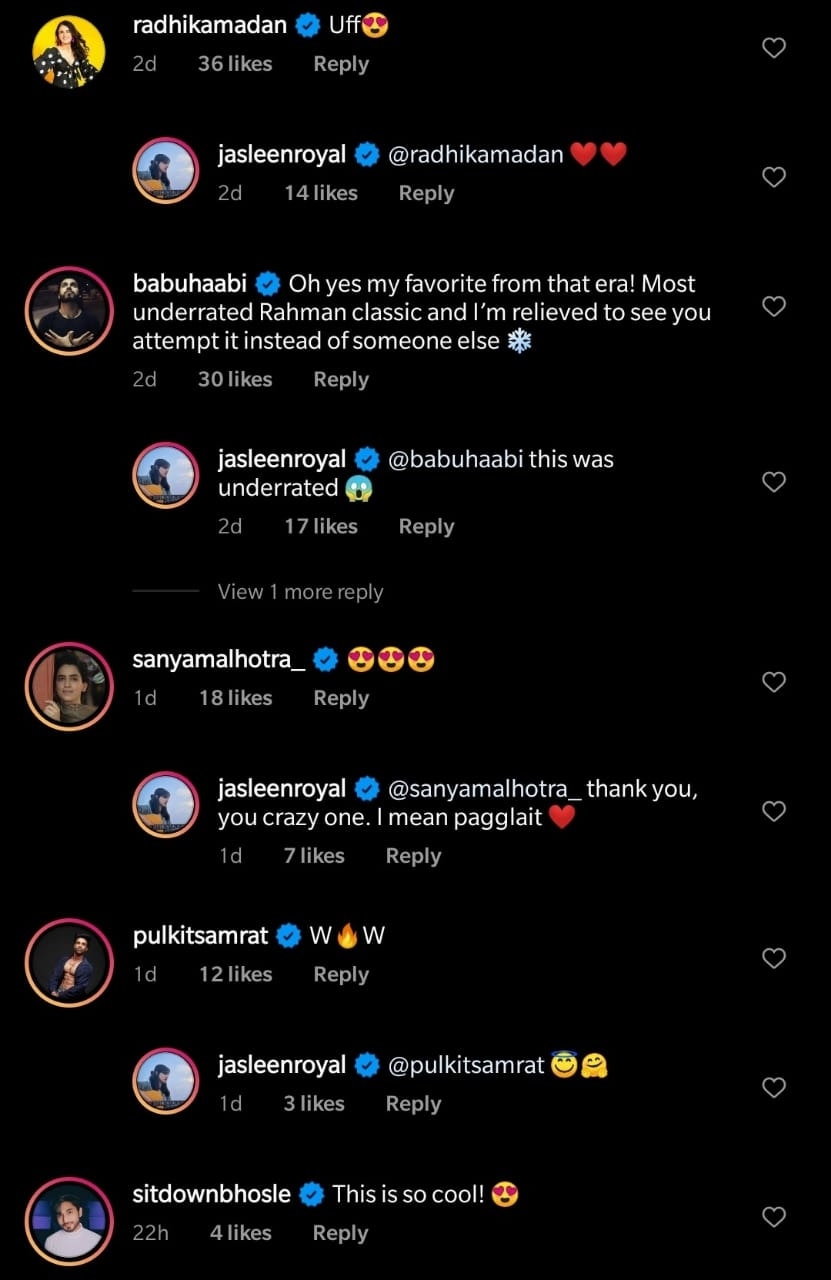This screenshot has height=1280, width=831.
Task: View 36 likes on radhikamadan's comment
Action: coord(235,64)
